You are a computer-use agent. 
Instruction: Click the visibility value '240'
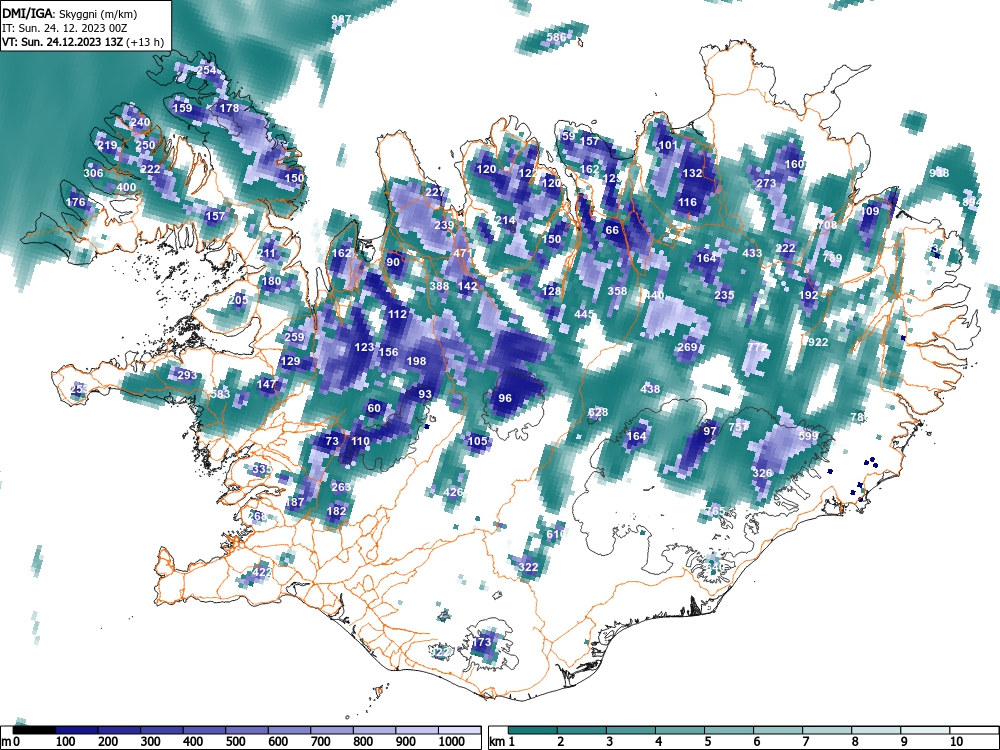tap(140, 122)
